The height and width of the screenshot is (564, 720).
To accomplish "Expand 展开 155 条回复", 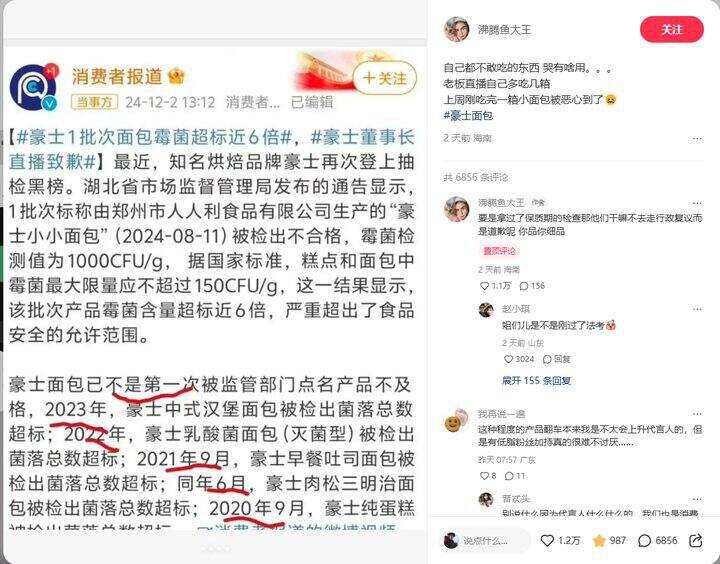I will click(536, 381).
